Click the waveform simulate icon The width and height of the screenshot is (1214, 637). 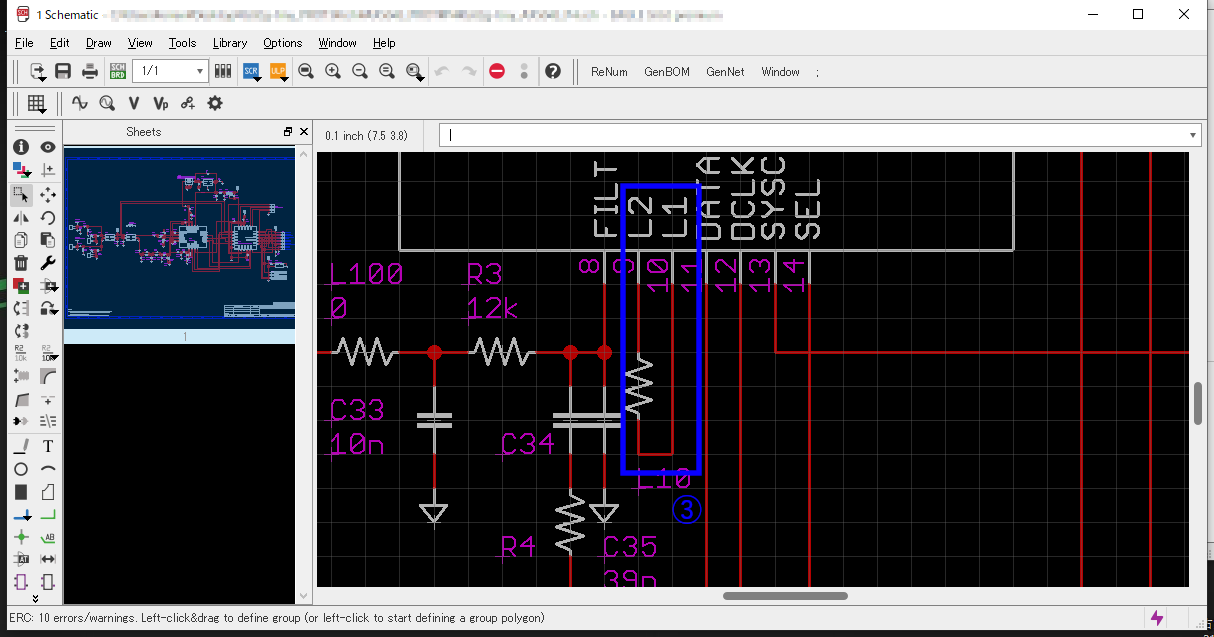[80, 104]
